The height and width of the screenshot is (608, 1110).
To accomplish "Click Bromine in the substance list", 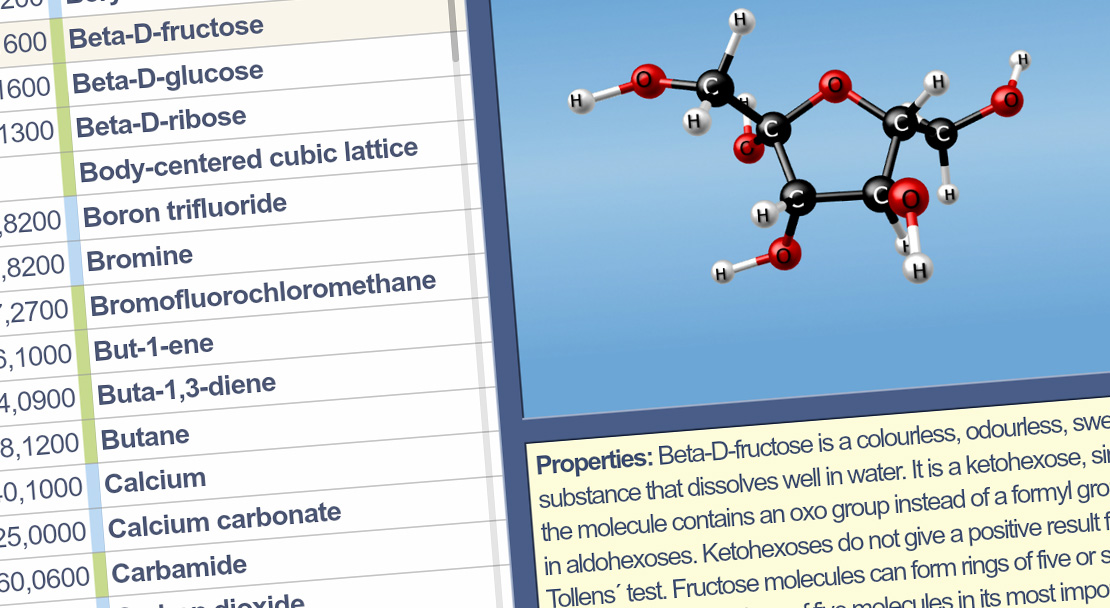I will point(140,259).
